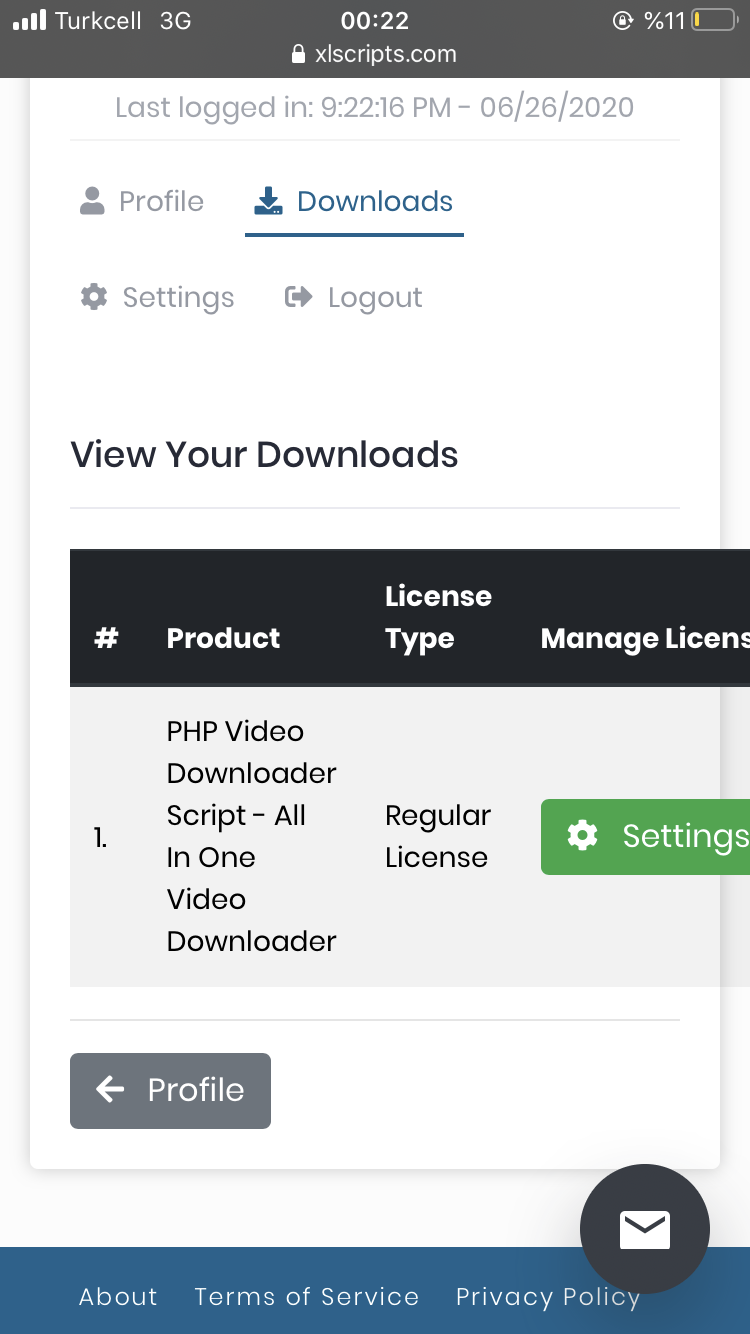The image size is (750, 1334).
Task: Open green Settings button for license
Action: click(x=645, y=837)
